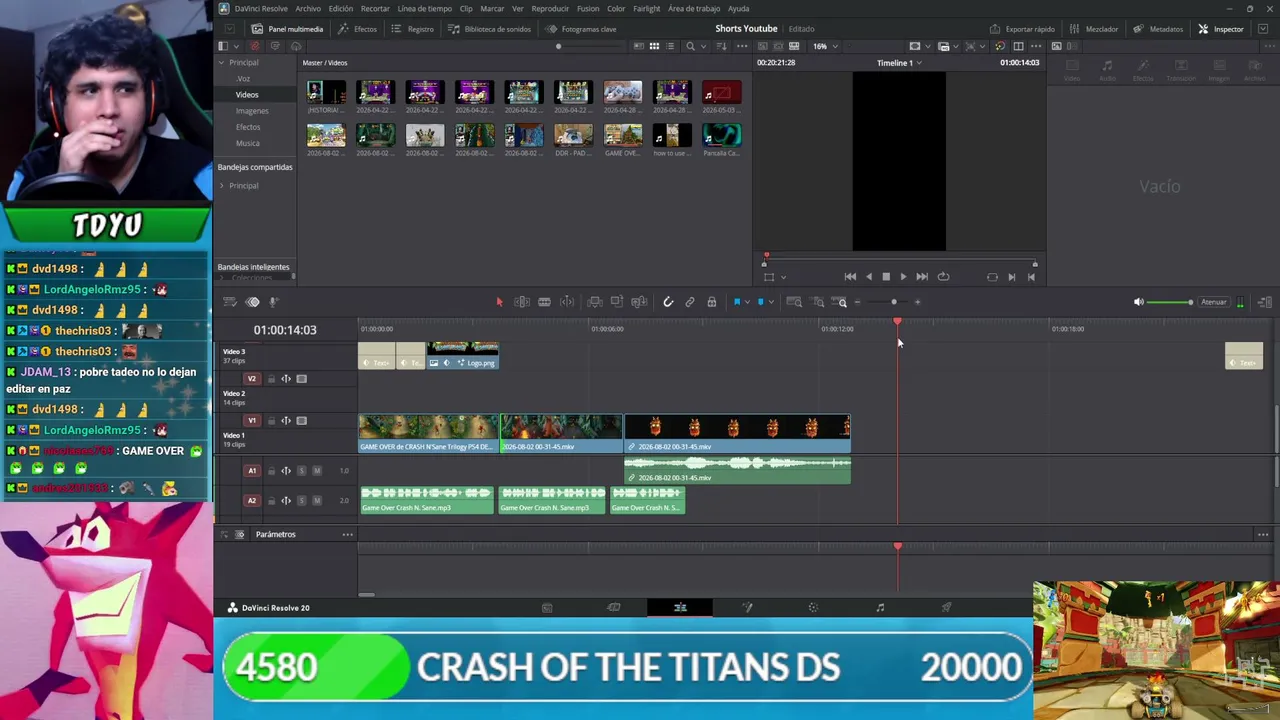
Task: Click the speaker volume icon
Action: pyautogui.click(x=1138, y=302)
